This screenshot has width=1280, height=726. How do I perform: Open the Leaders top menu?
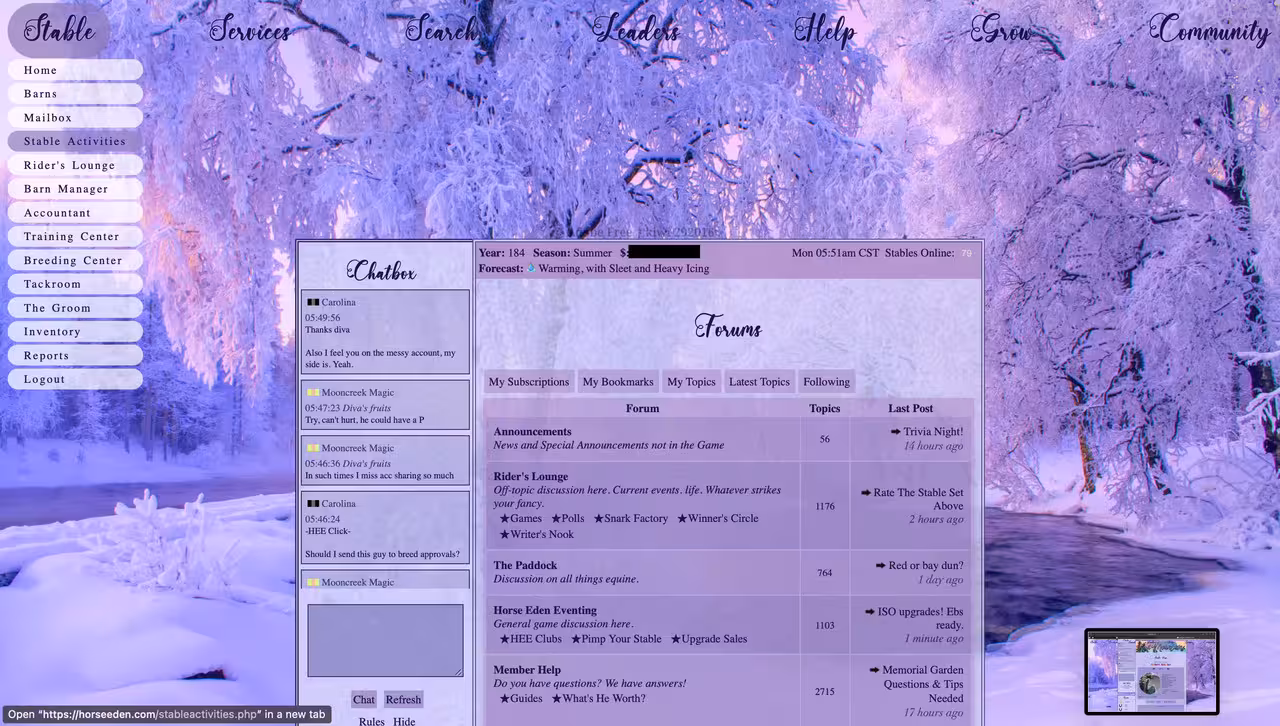click(x=636, y=29)
